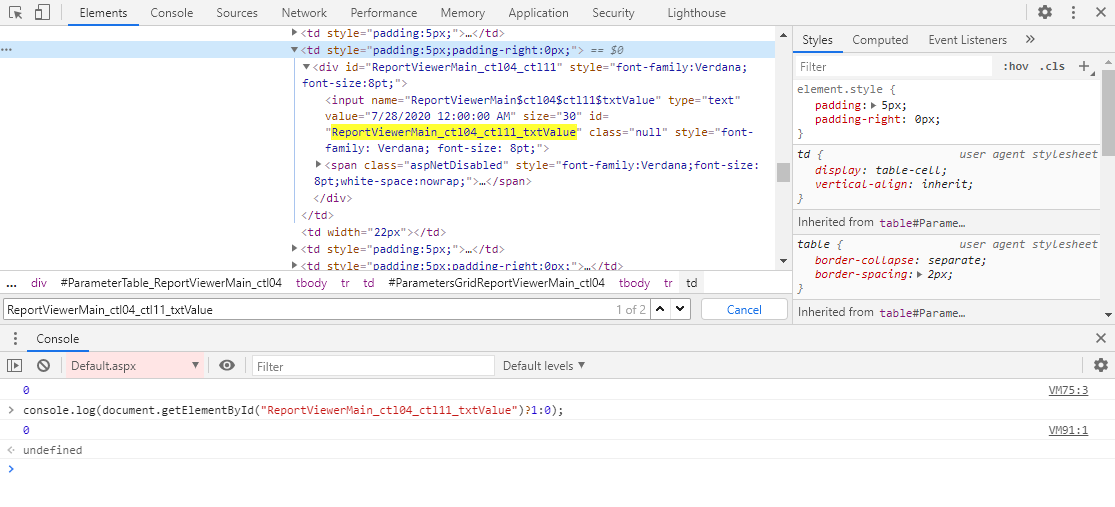Clear the console icon
This screenshot has width=1115, height=507.
43,365
